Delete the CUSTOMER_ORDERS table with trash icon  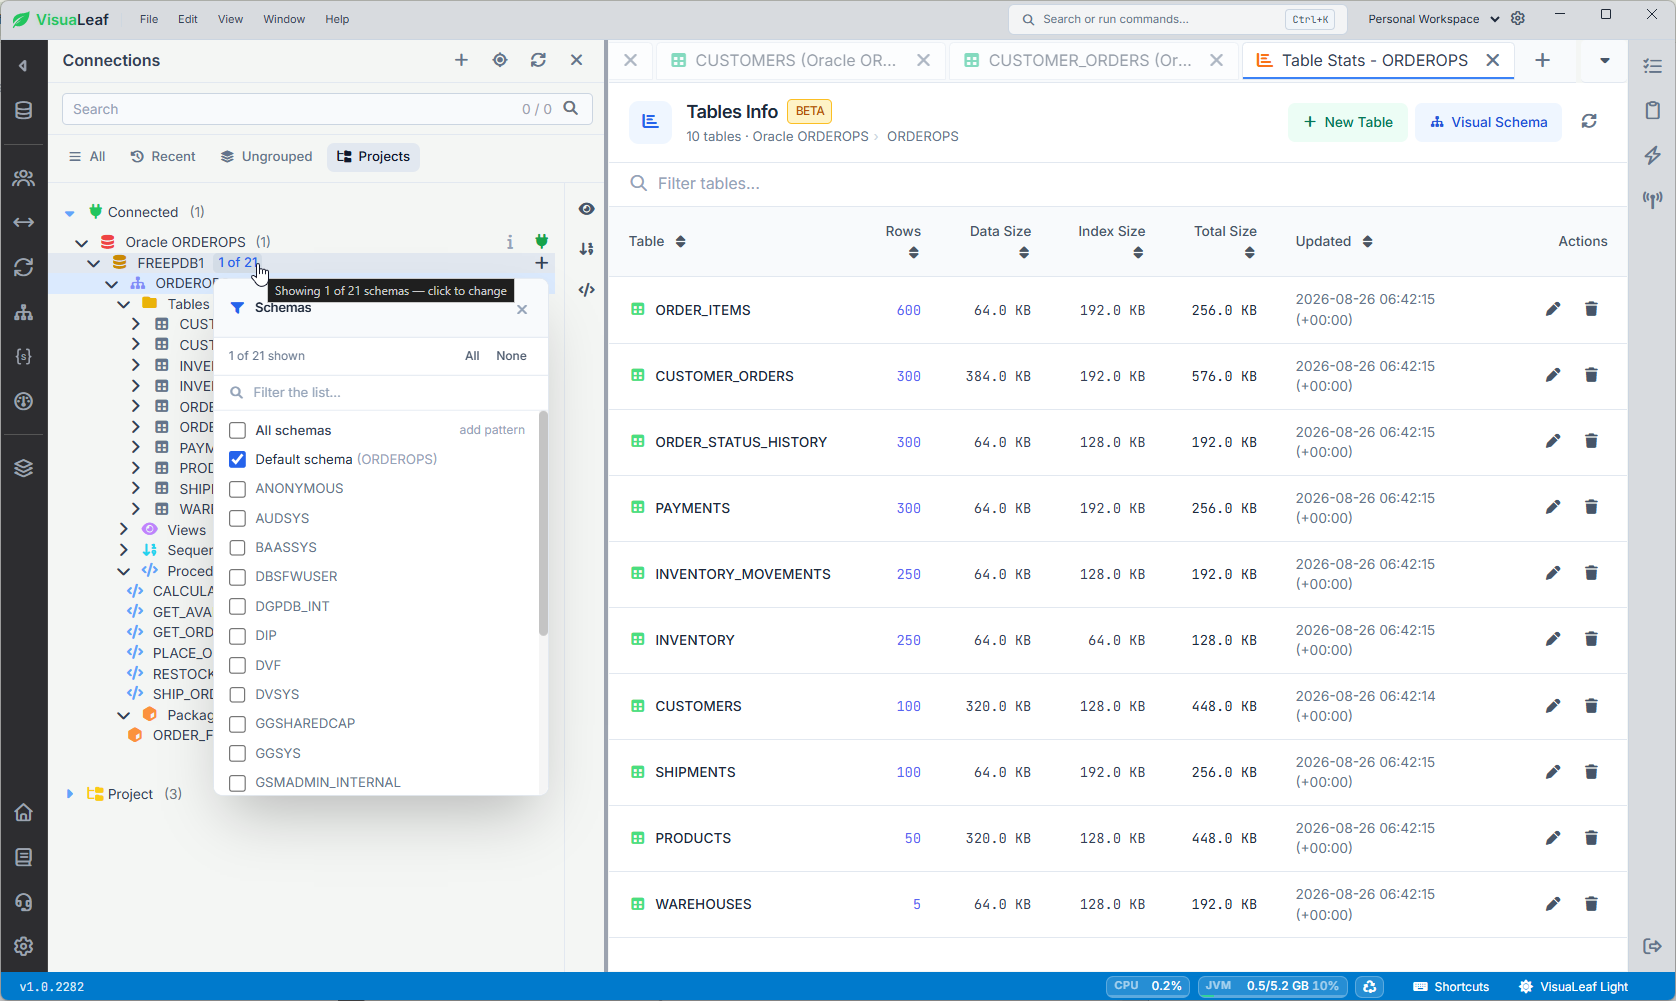1591,375
